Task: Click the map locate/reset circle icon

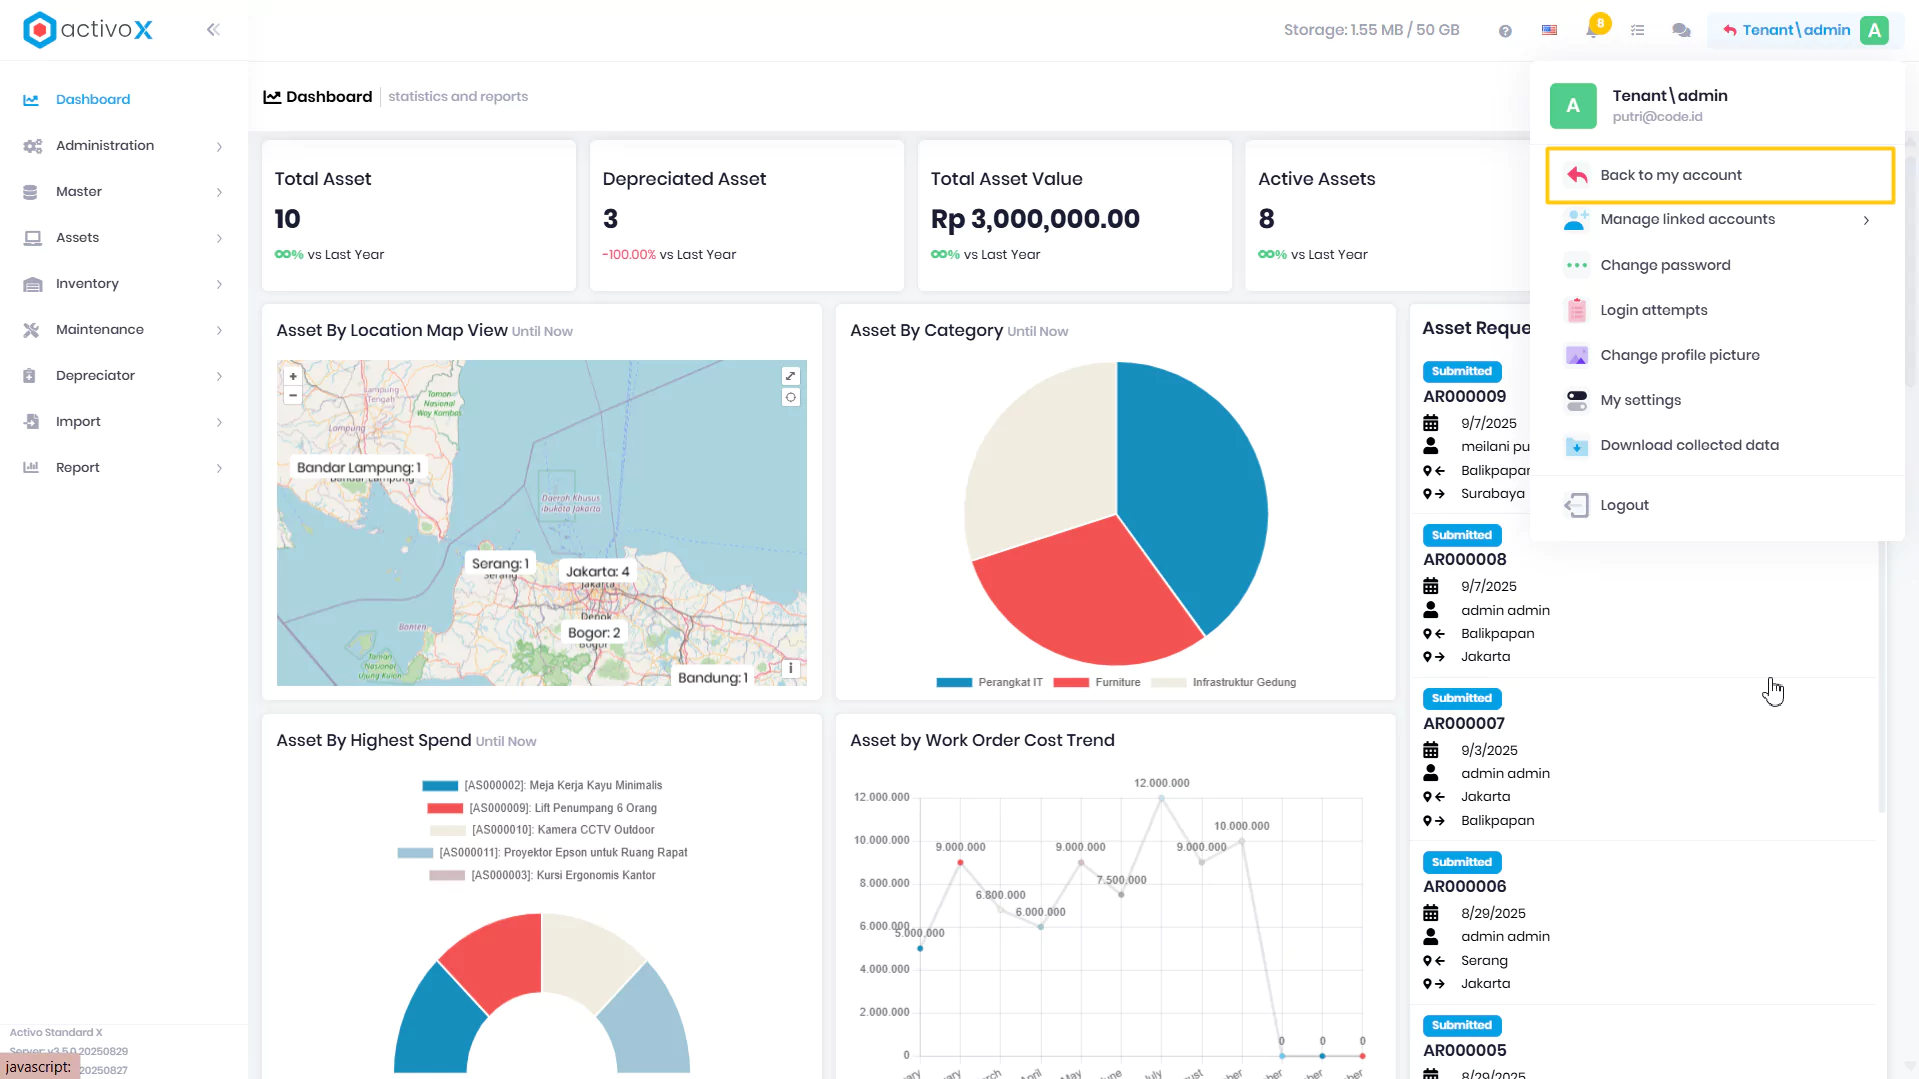Action: point(790,397)
